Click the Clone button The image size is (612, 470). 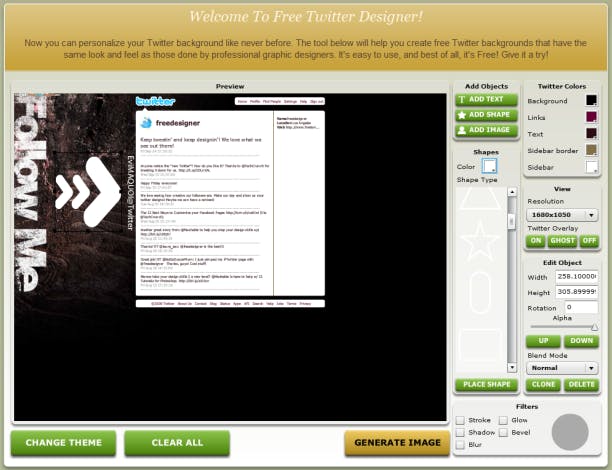543,385
